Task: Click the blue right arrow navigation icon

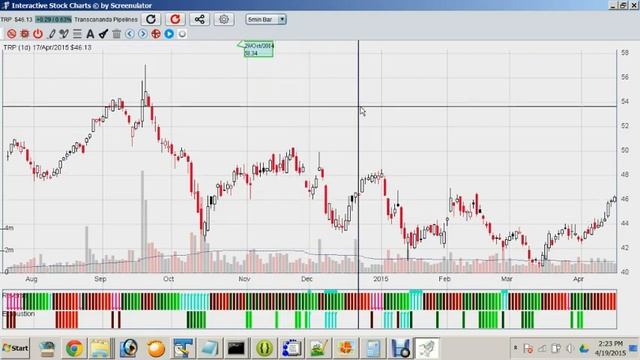Action: (x=143, y=34)
